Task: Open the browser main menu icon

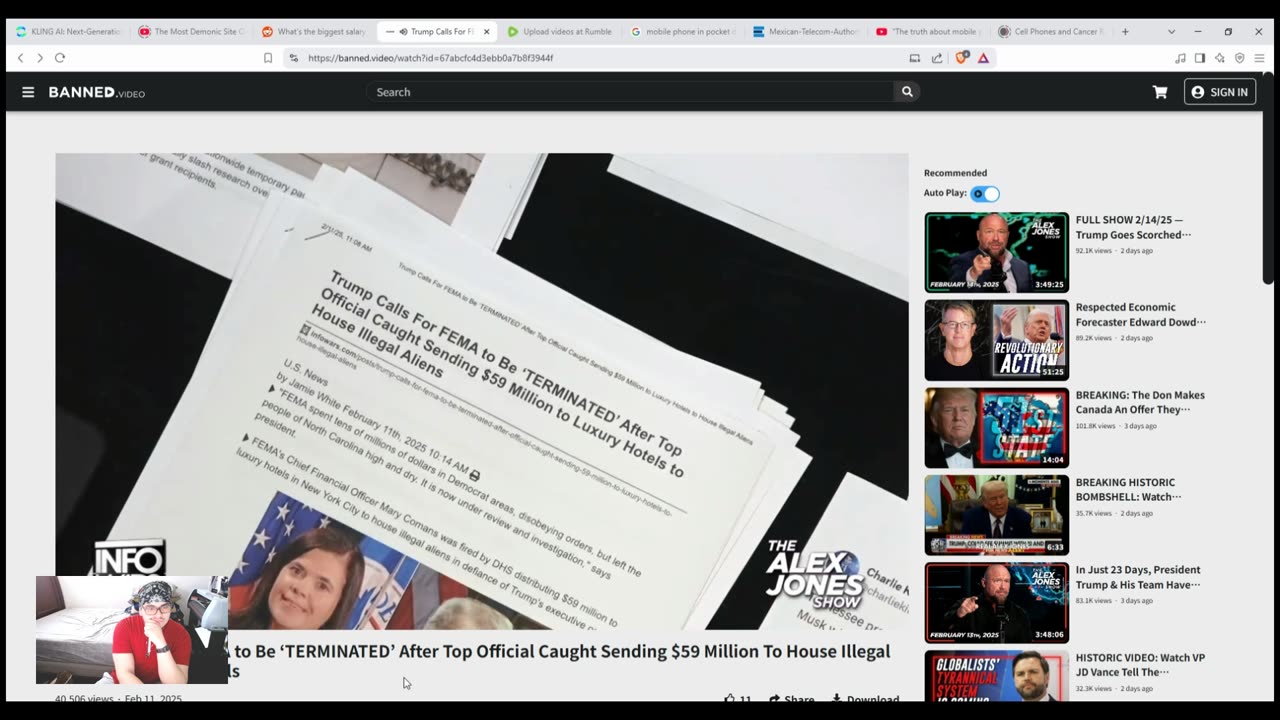Action: 1260,58
